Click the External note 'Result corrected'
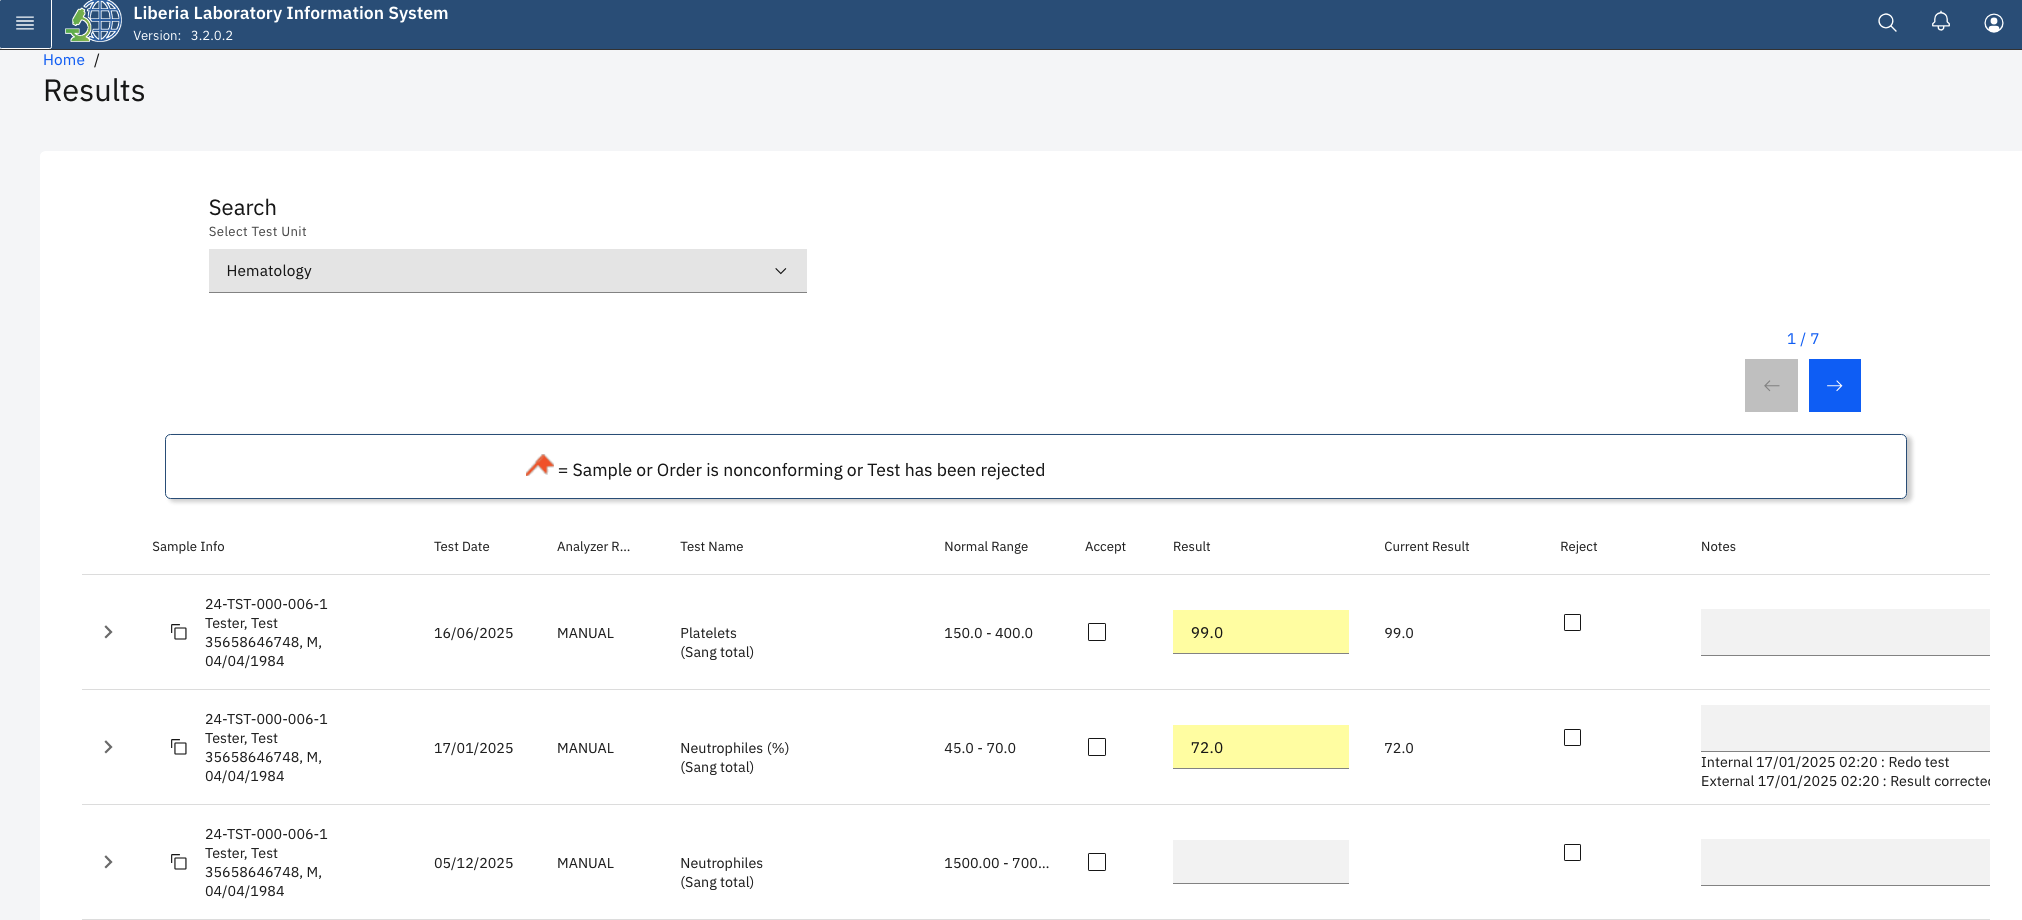The height and width of the screenshot is (920, 2022). pyautogui.click(x=1845, y=781)
